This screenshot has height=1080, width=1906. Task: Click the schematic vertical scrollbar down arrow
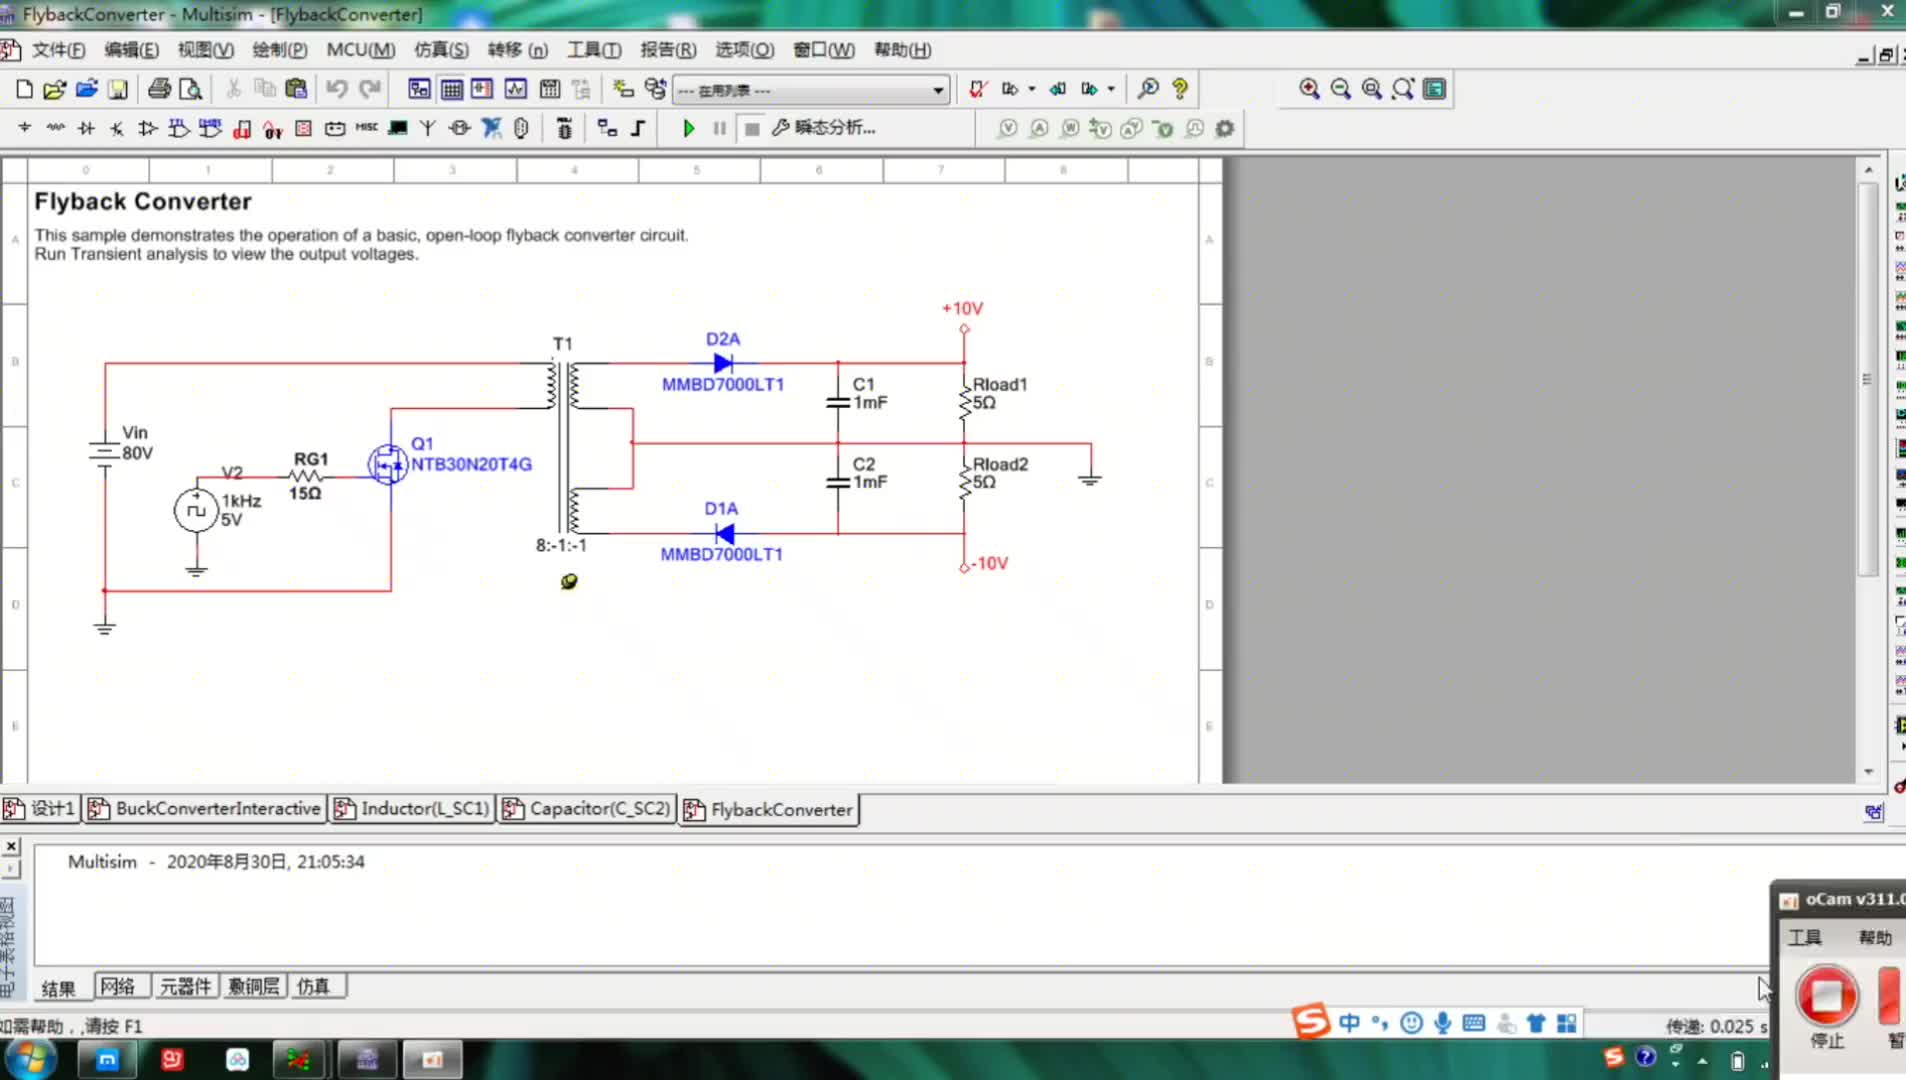[1868, 772]
